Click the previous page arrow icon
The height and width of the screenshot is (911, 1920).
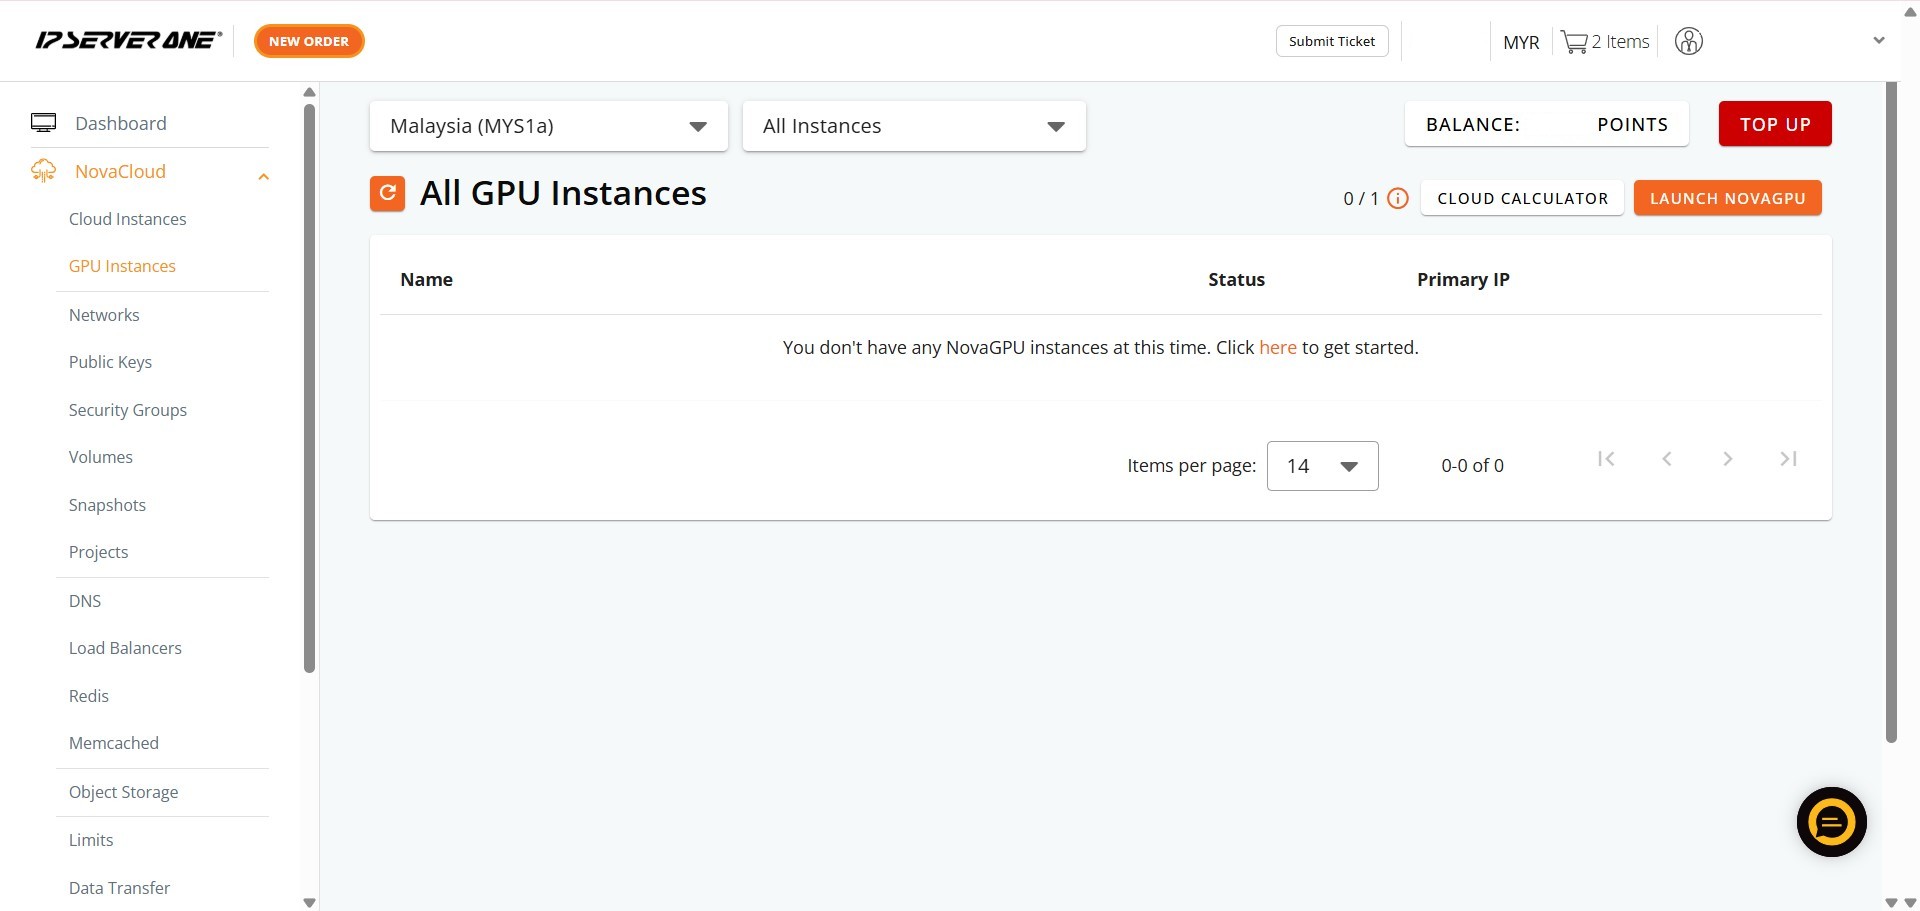pyautogui.click(x=1667, y=459)
